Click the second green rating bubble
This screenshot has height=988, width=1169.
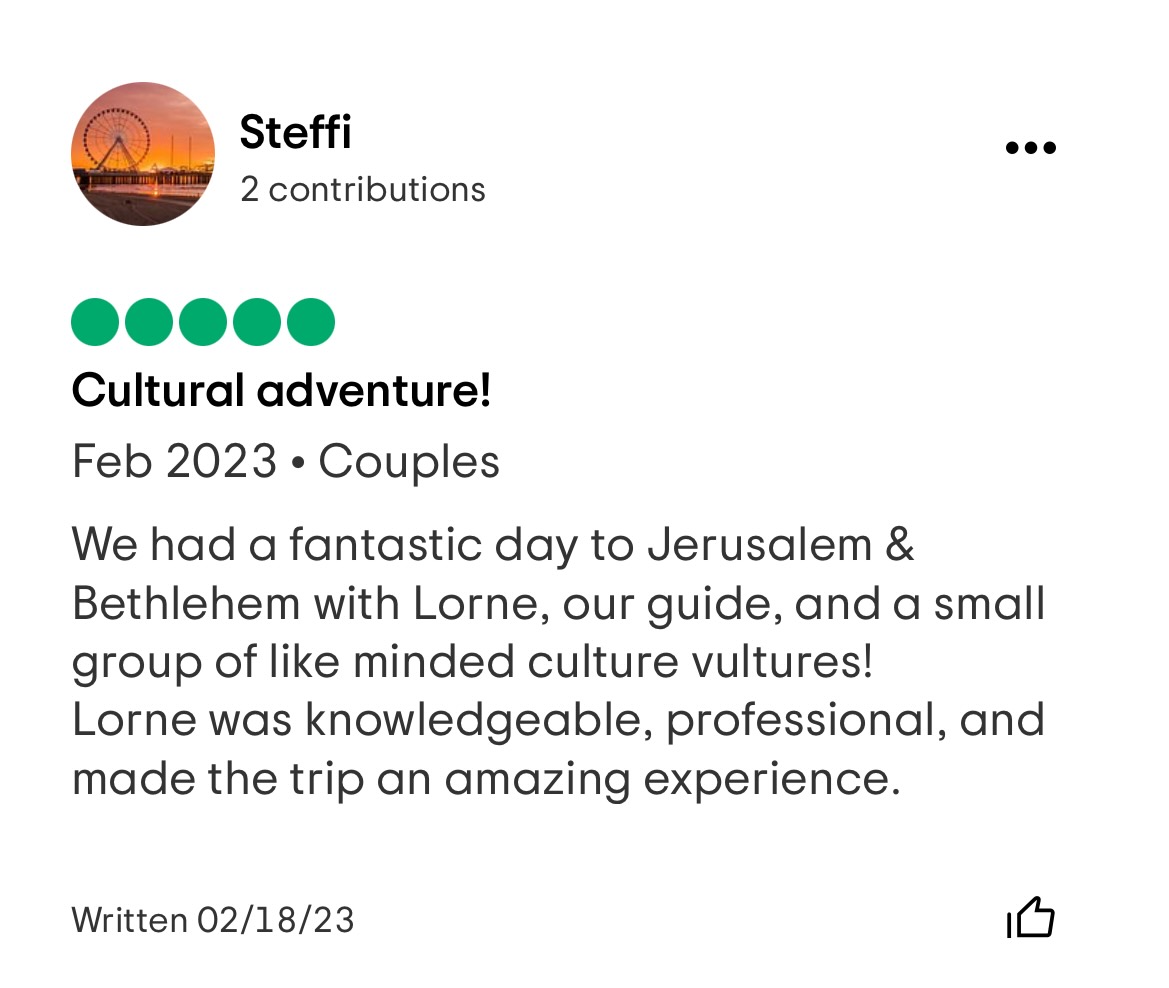(x=149, y=322)
